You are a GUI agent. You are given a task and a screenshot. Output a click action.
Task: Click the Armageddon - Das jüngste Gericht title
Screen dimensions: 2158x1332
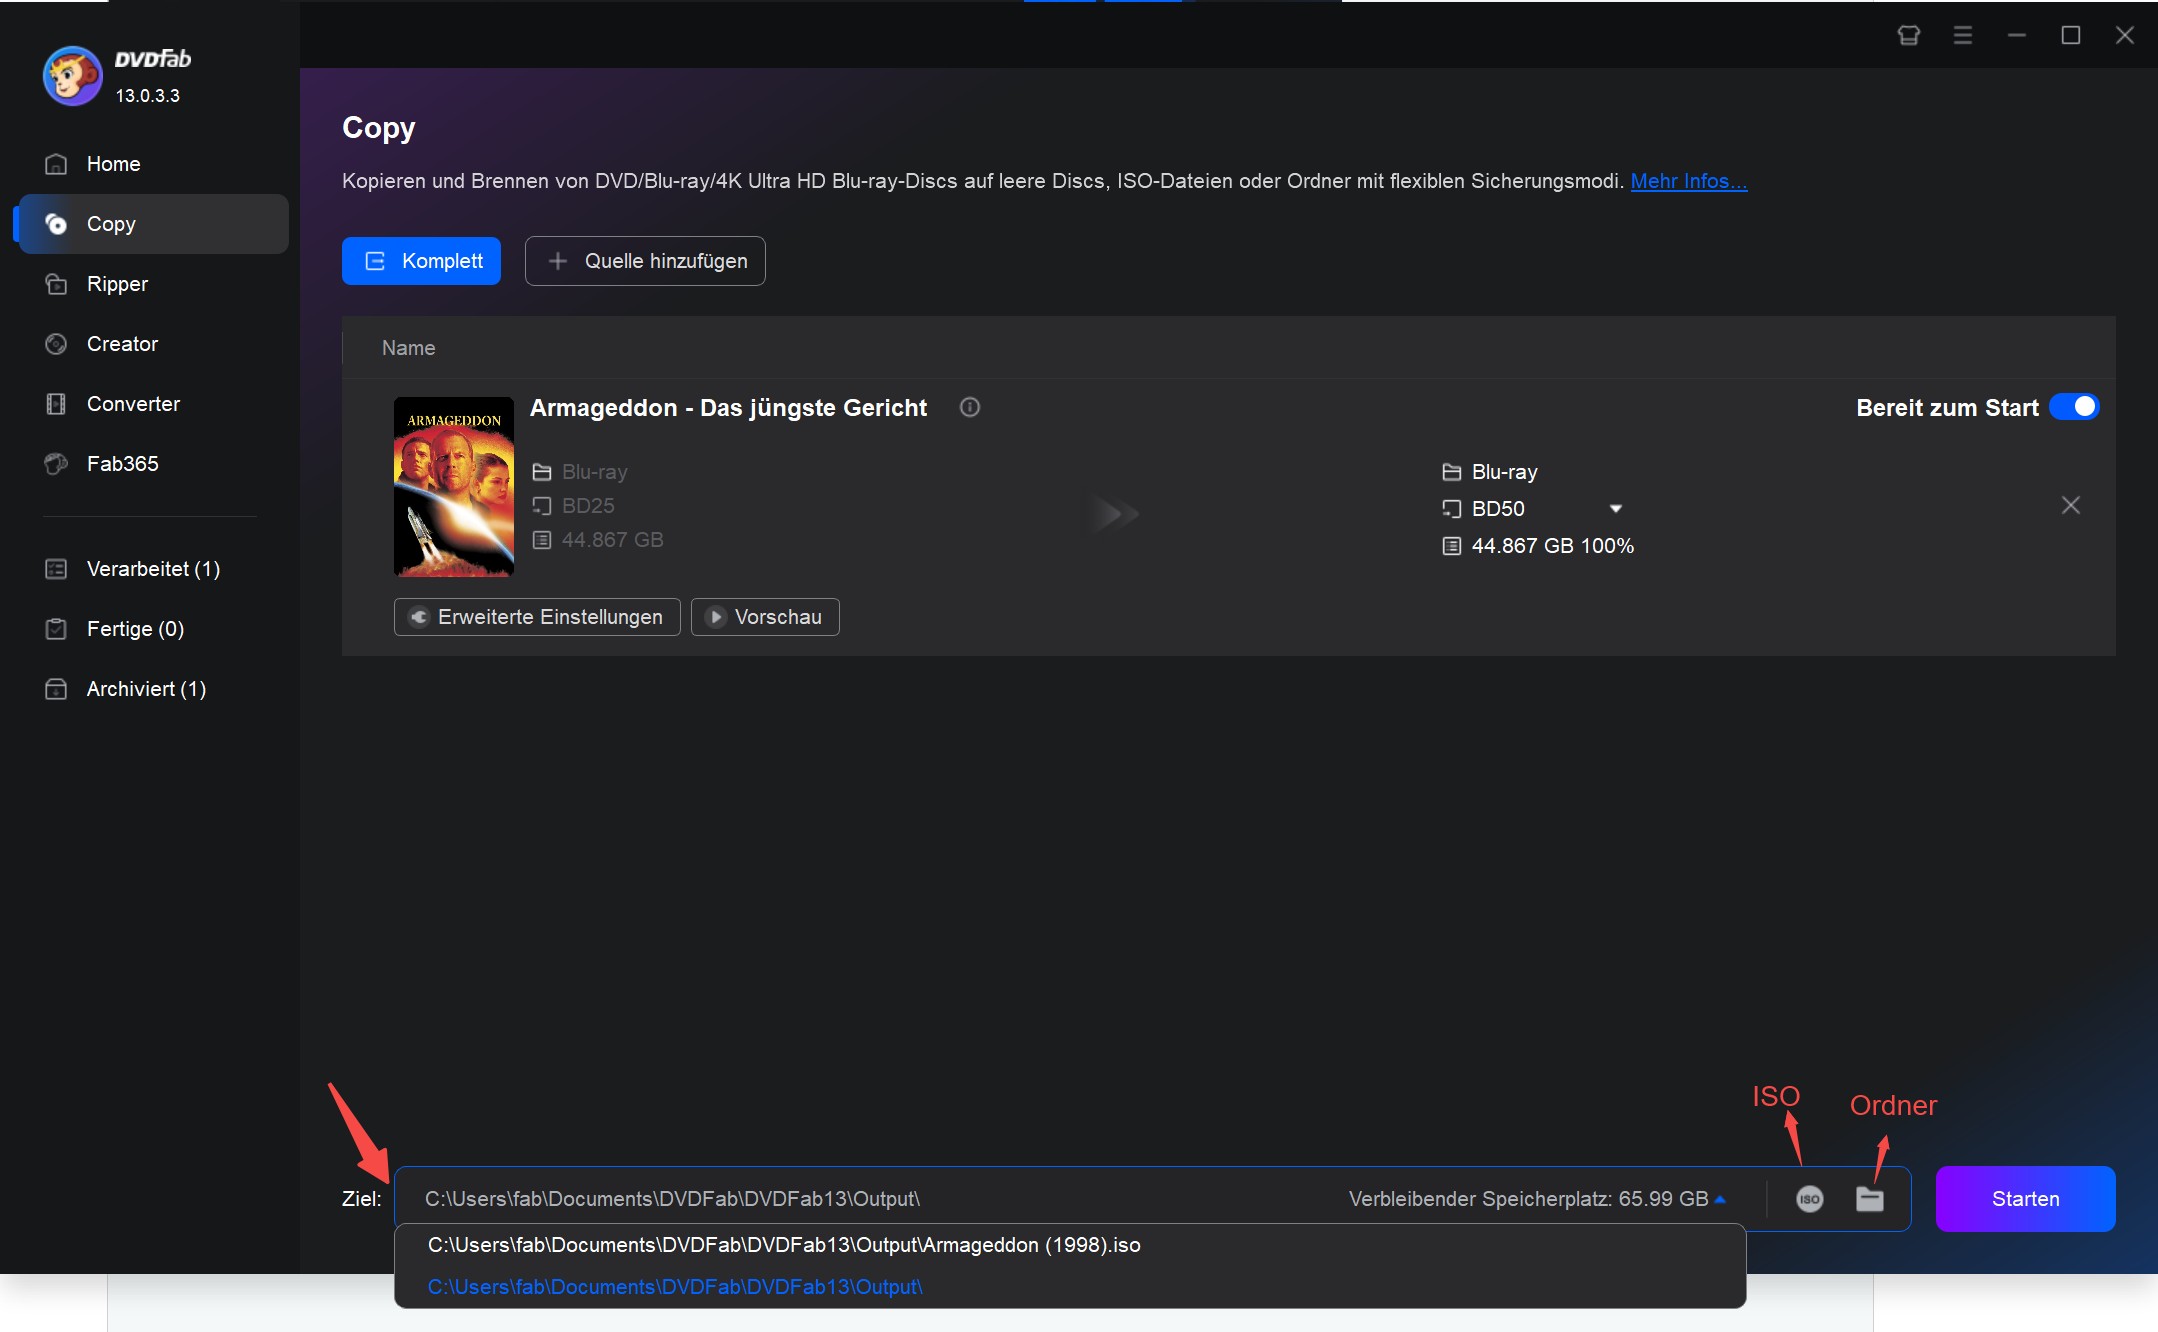(x=728, y=408)
